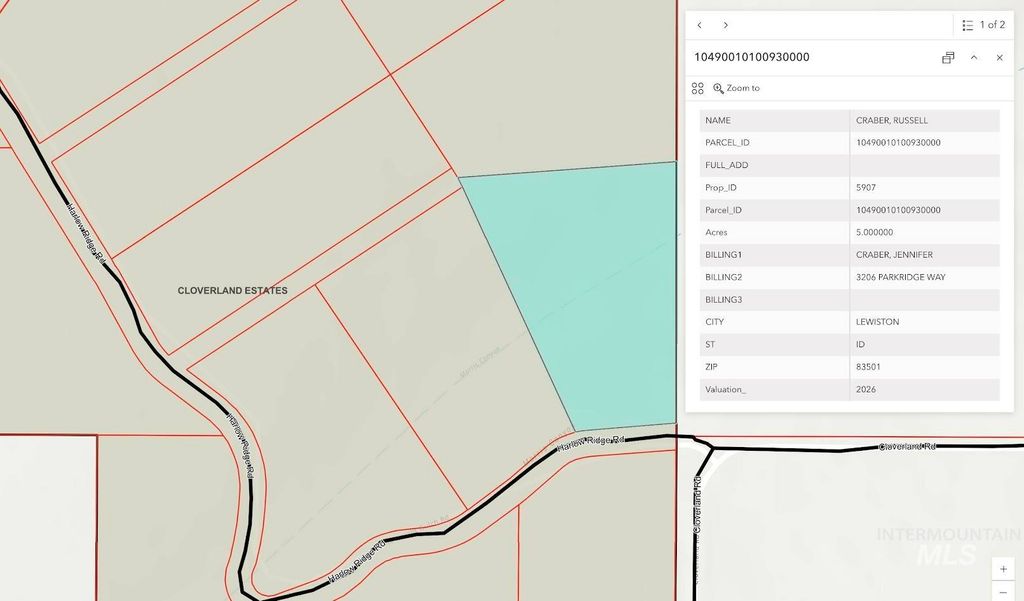Open the feature list showing 1 of 2
This screenshot has width=1024, height=601.
(x=983, y=25)
